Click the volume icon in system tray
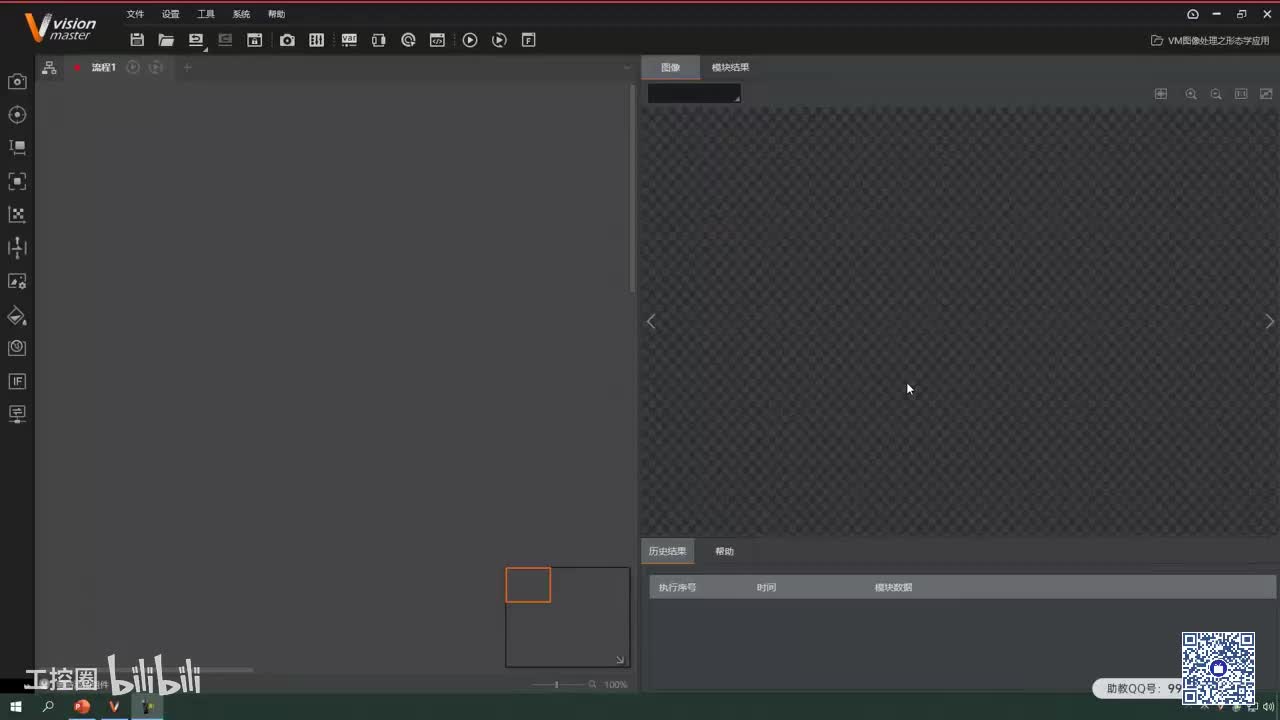This screenshot has width=1280, height=720. 1268,706
